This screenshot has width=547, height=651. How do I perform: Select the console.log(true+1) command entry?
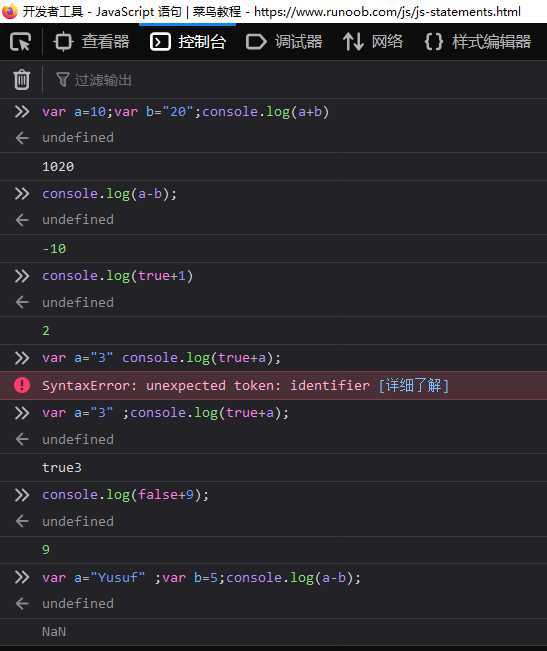click(x=117, y=276)
